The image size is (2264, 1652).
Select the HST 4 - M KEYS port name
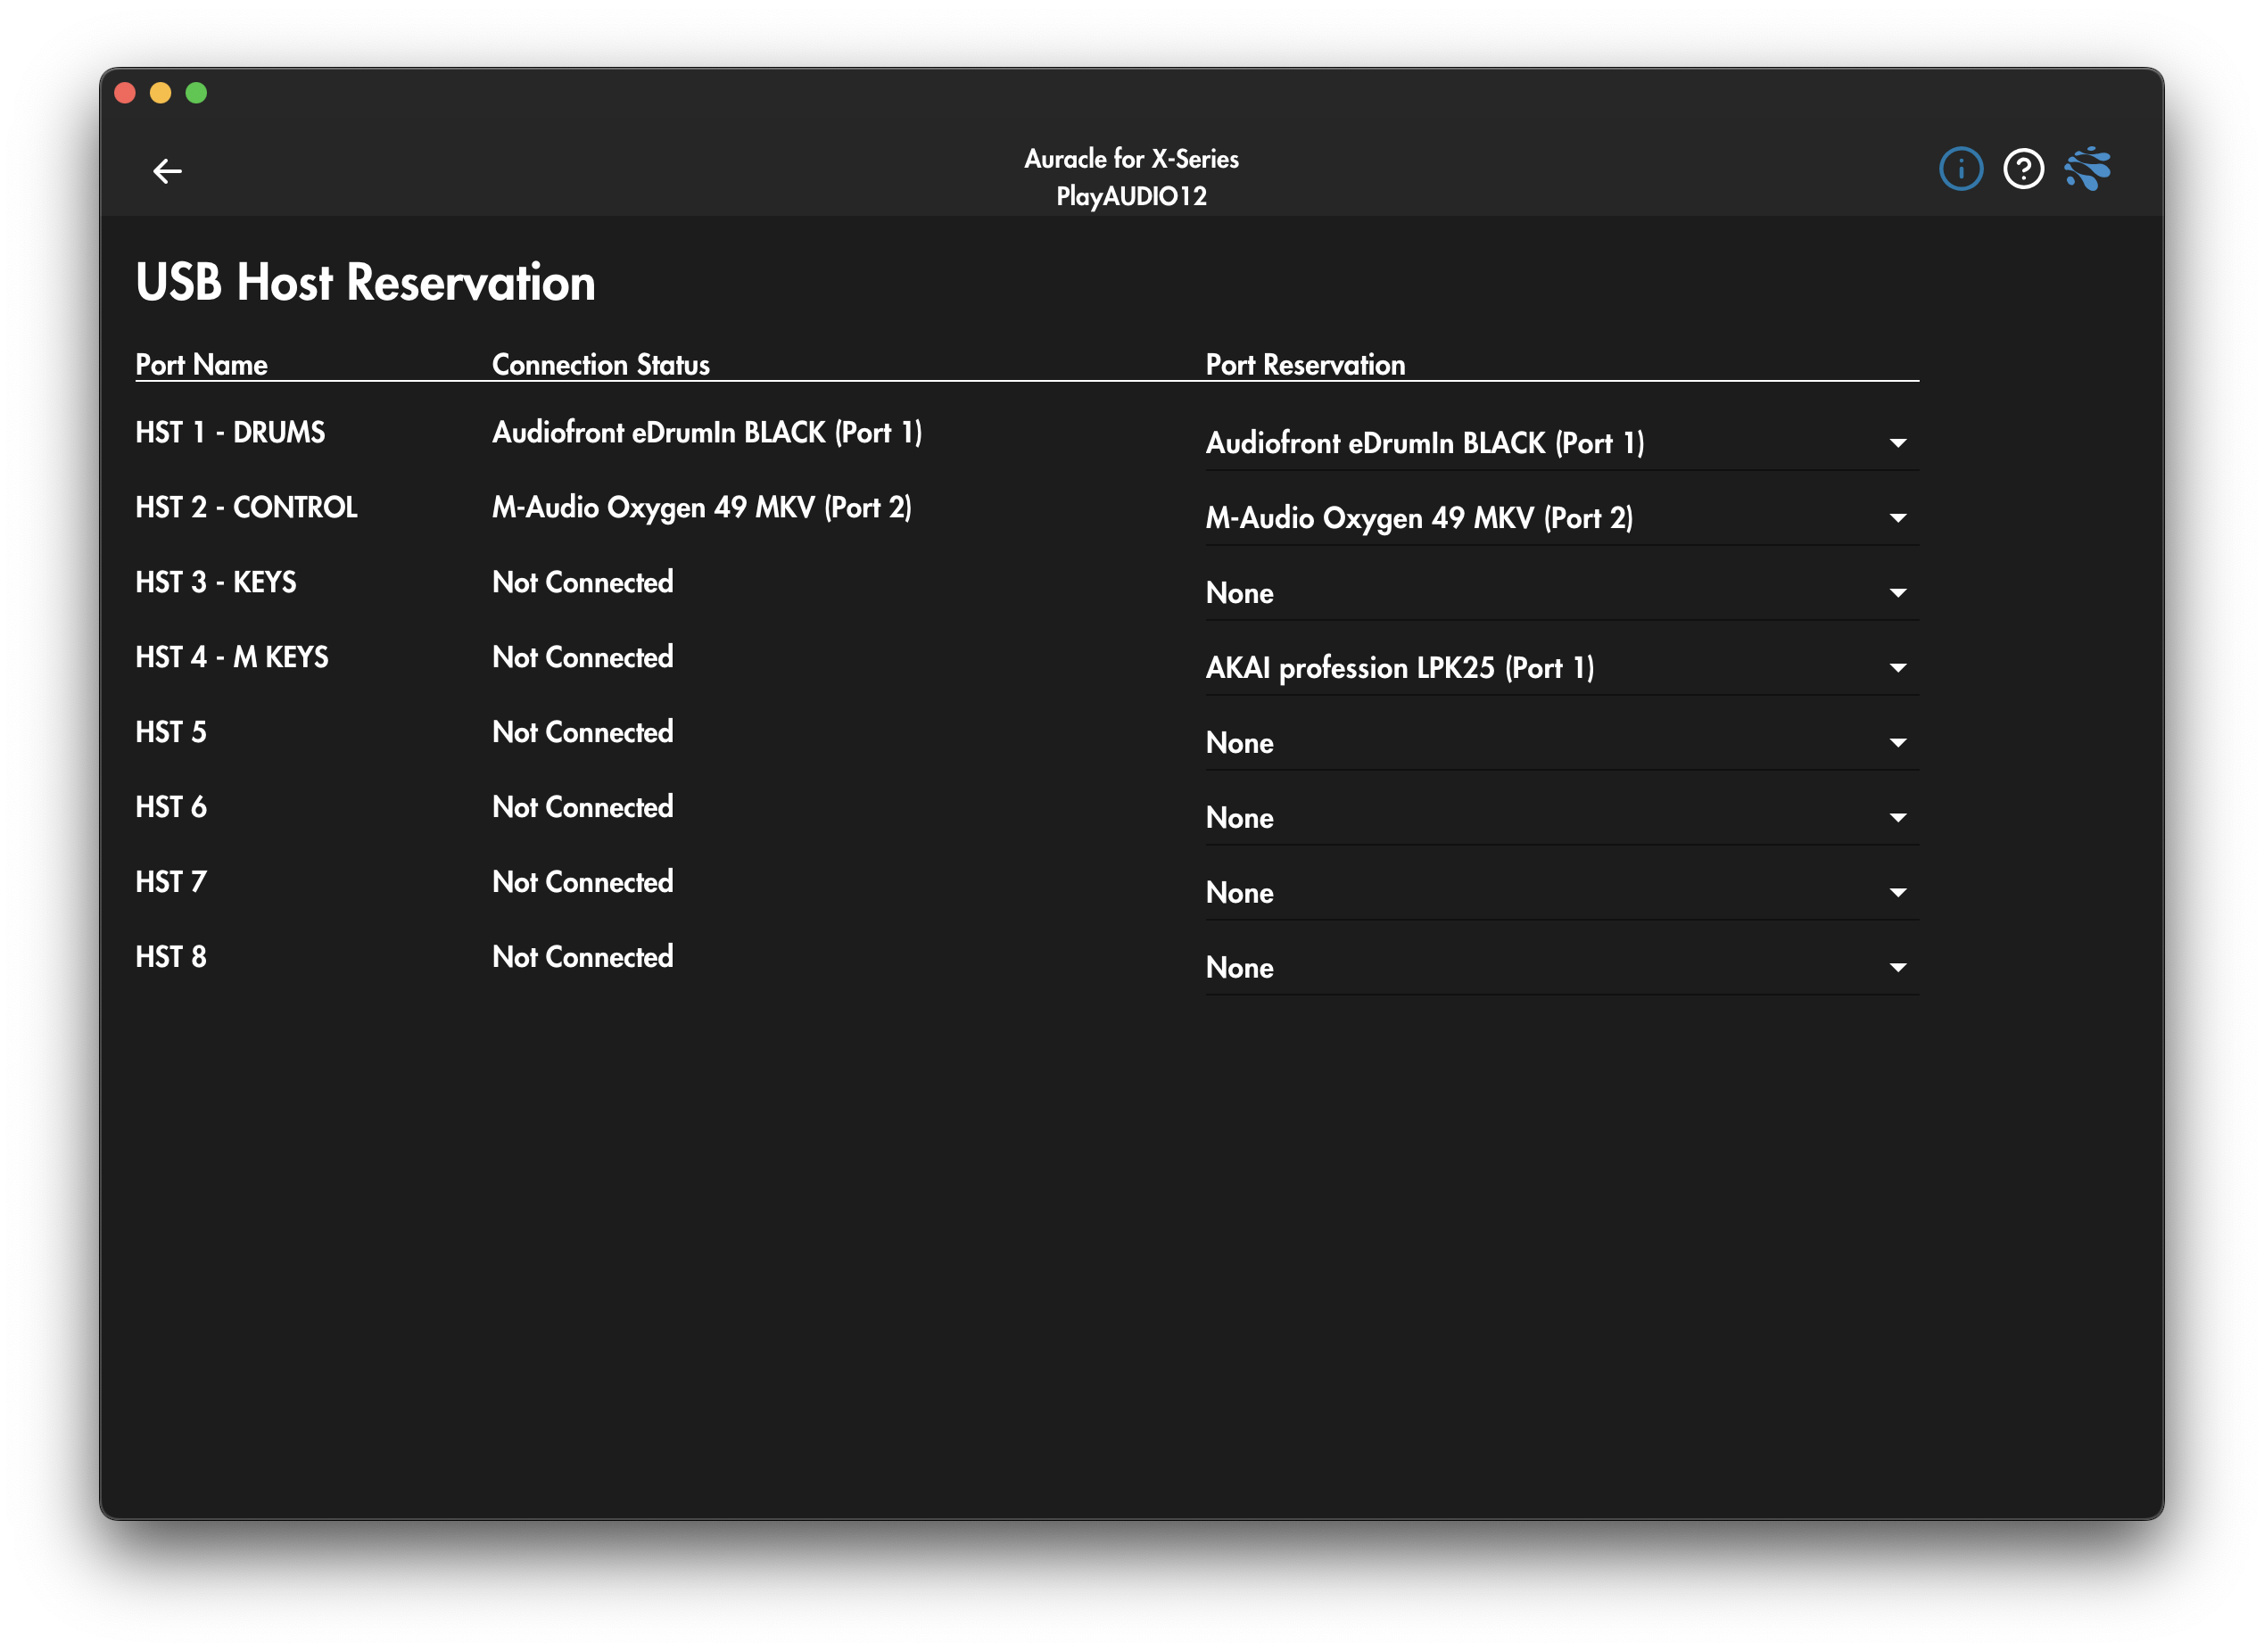coord(232,657)
